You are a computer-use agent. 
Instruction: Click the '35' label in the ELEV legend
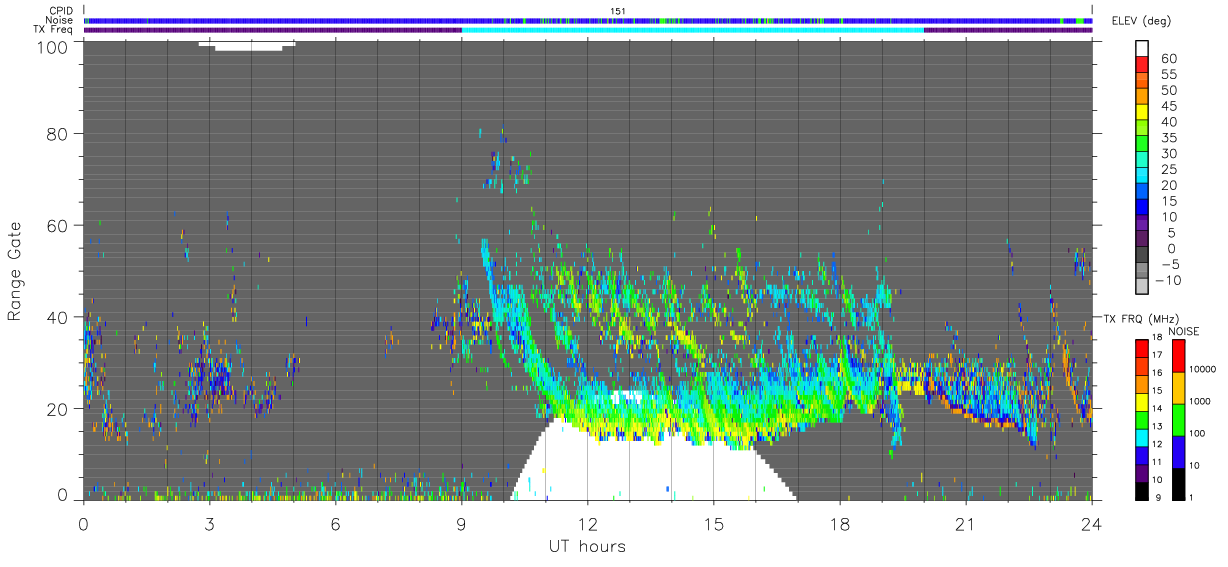coord(1168,138)
